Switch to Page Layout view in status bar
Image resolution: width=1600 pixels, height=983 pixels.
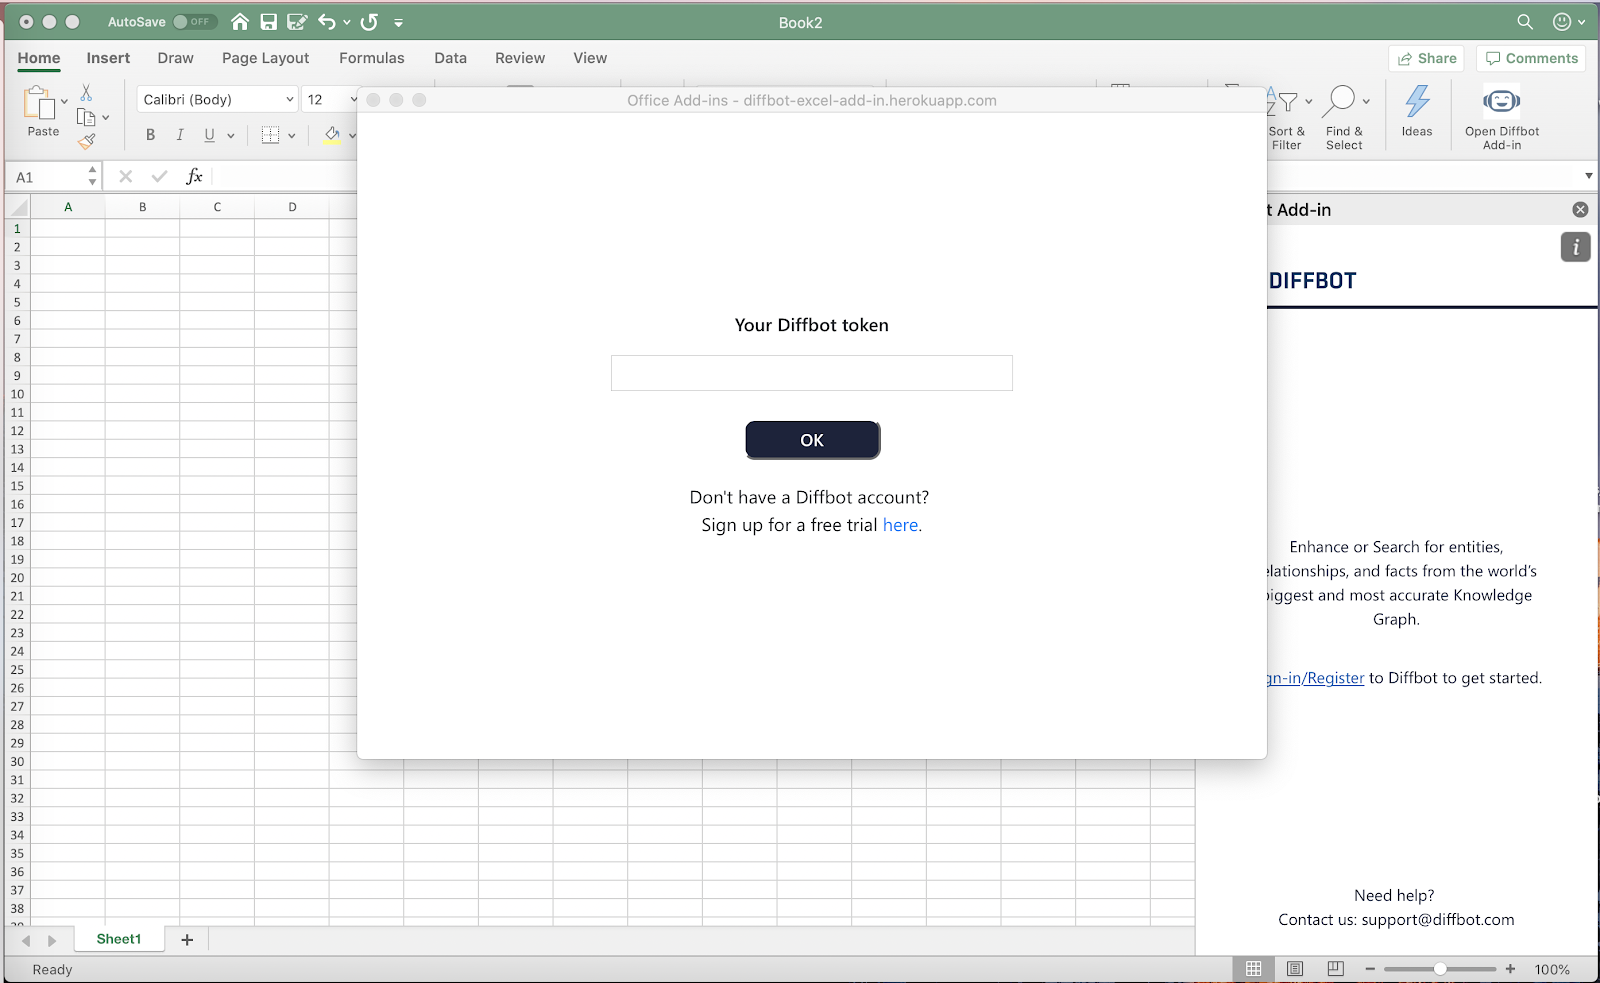tap(1295, 968)
